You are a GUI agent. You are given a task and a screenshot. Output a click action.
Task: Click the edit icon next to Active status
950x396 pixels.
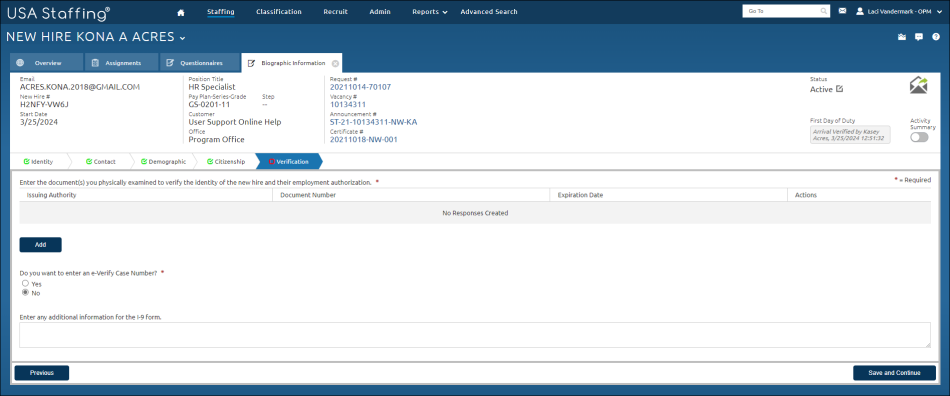pos(839,89)
